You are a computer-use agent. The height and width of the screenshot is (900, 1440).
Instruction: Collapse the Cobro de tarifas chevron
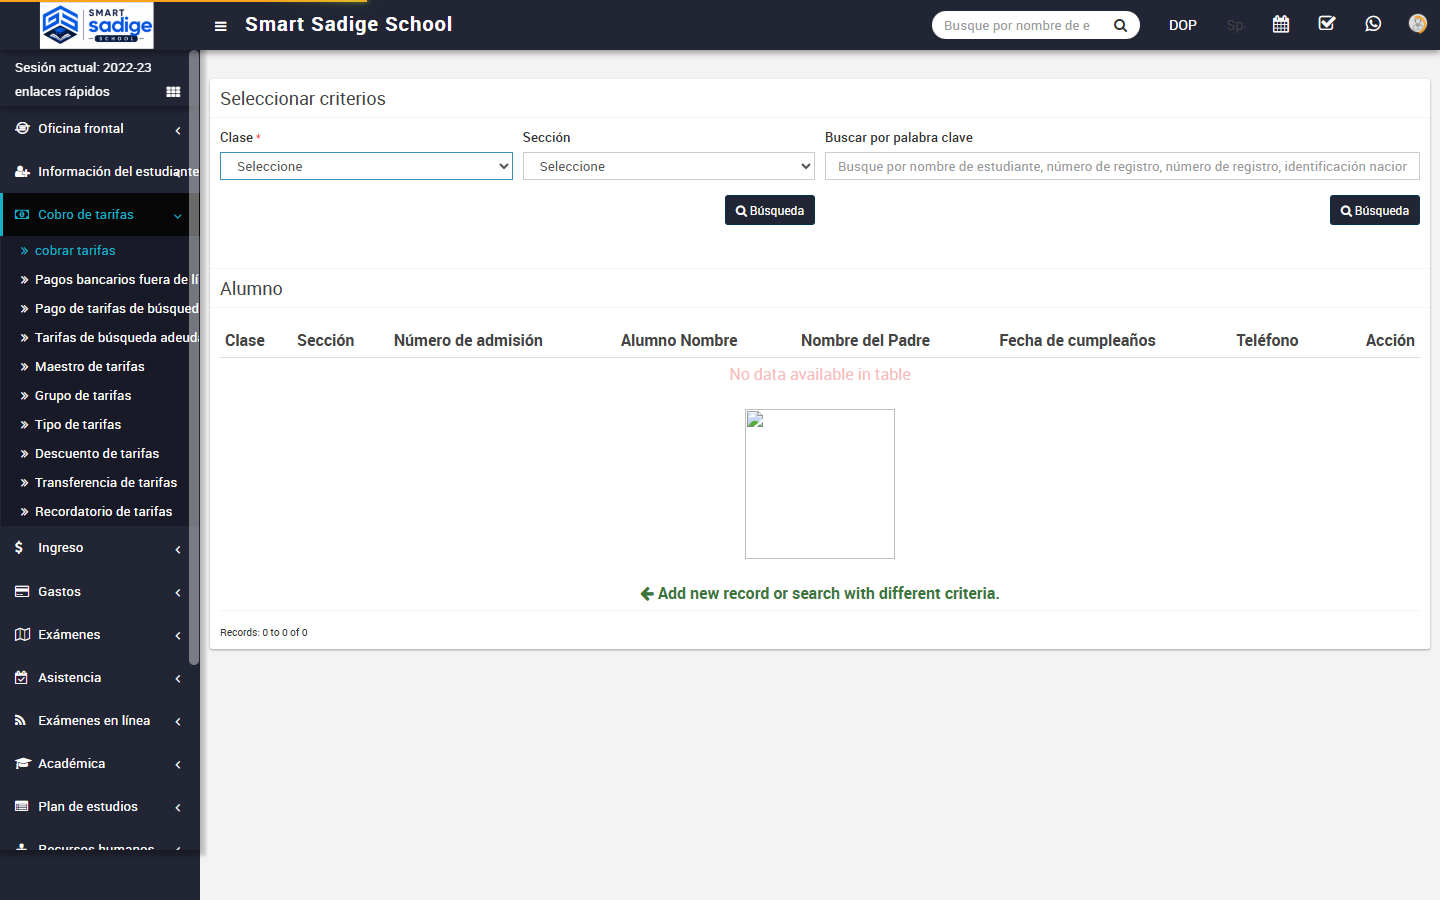click(x=178, y=216)
